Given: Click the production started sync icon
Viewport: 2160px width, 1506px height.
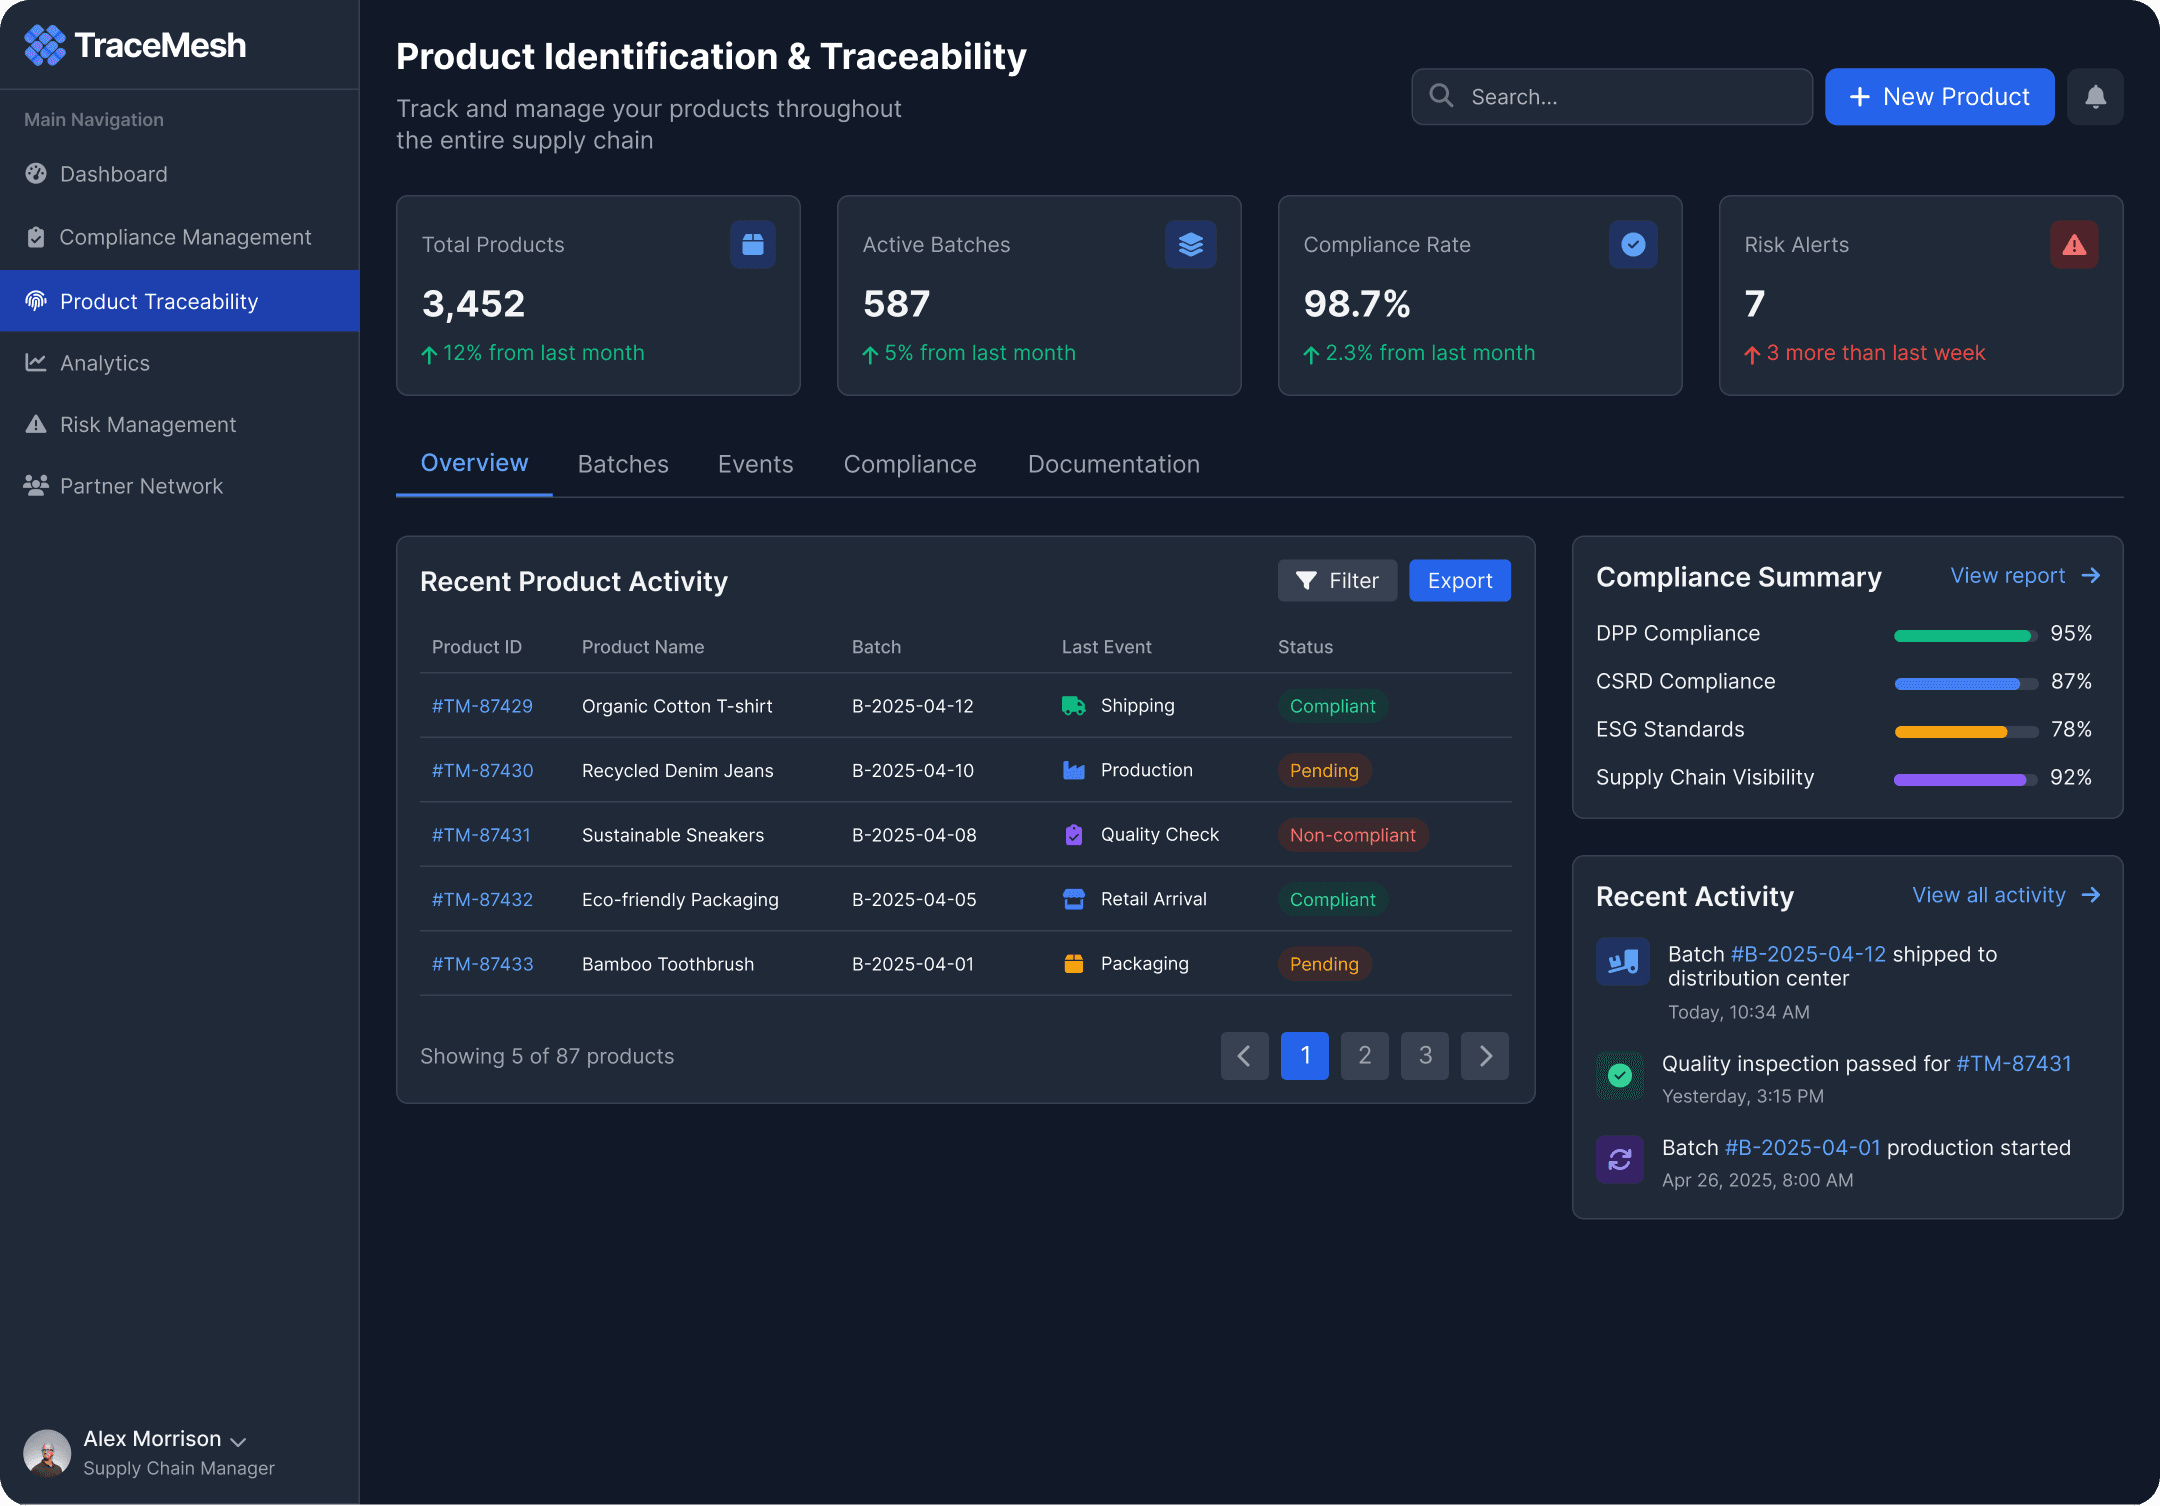Looking at the screenshot, I should [x=1620, y=1159].
